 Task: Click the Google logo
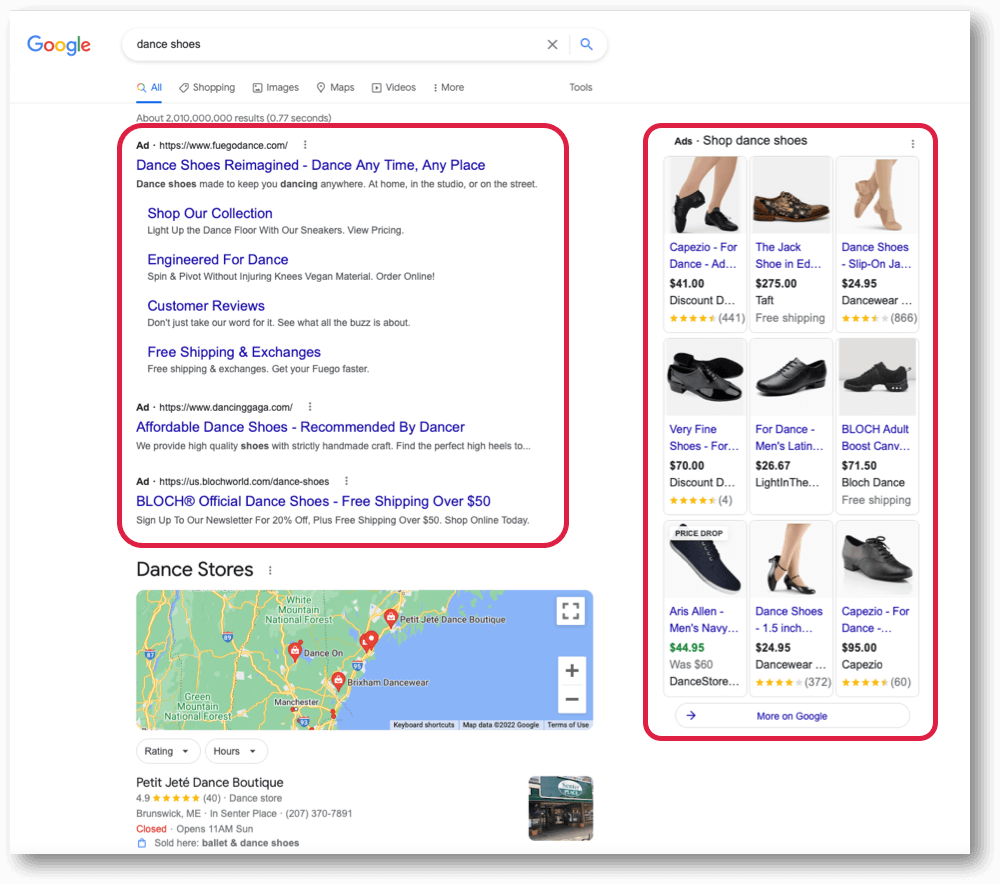[59, 45]
